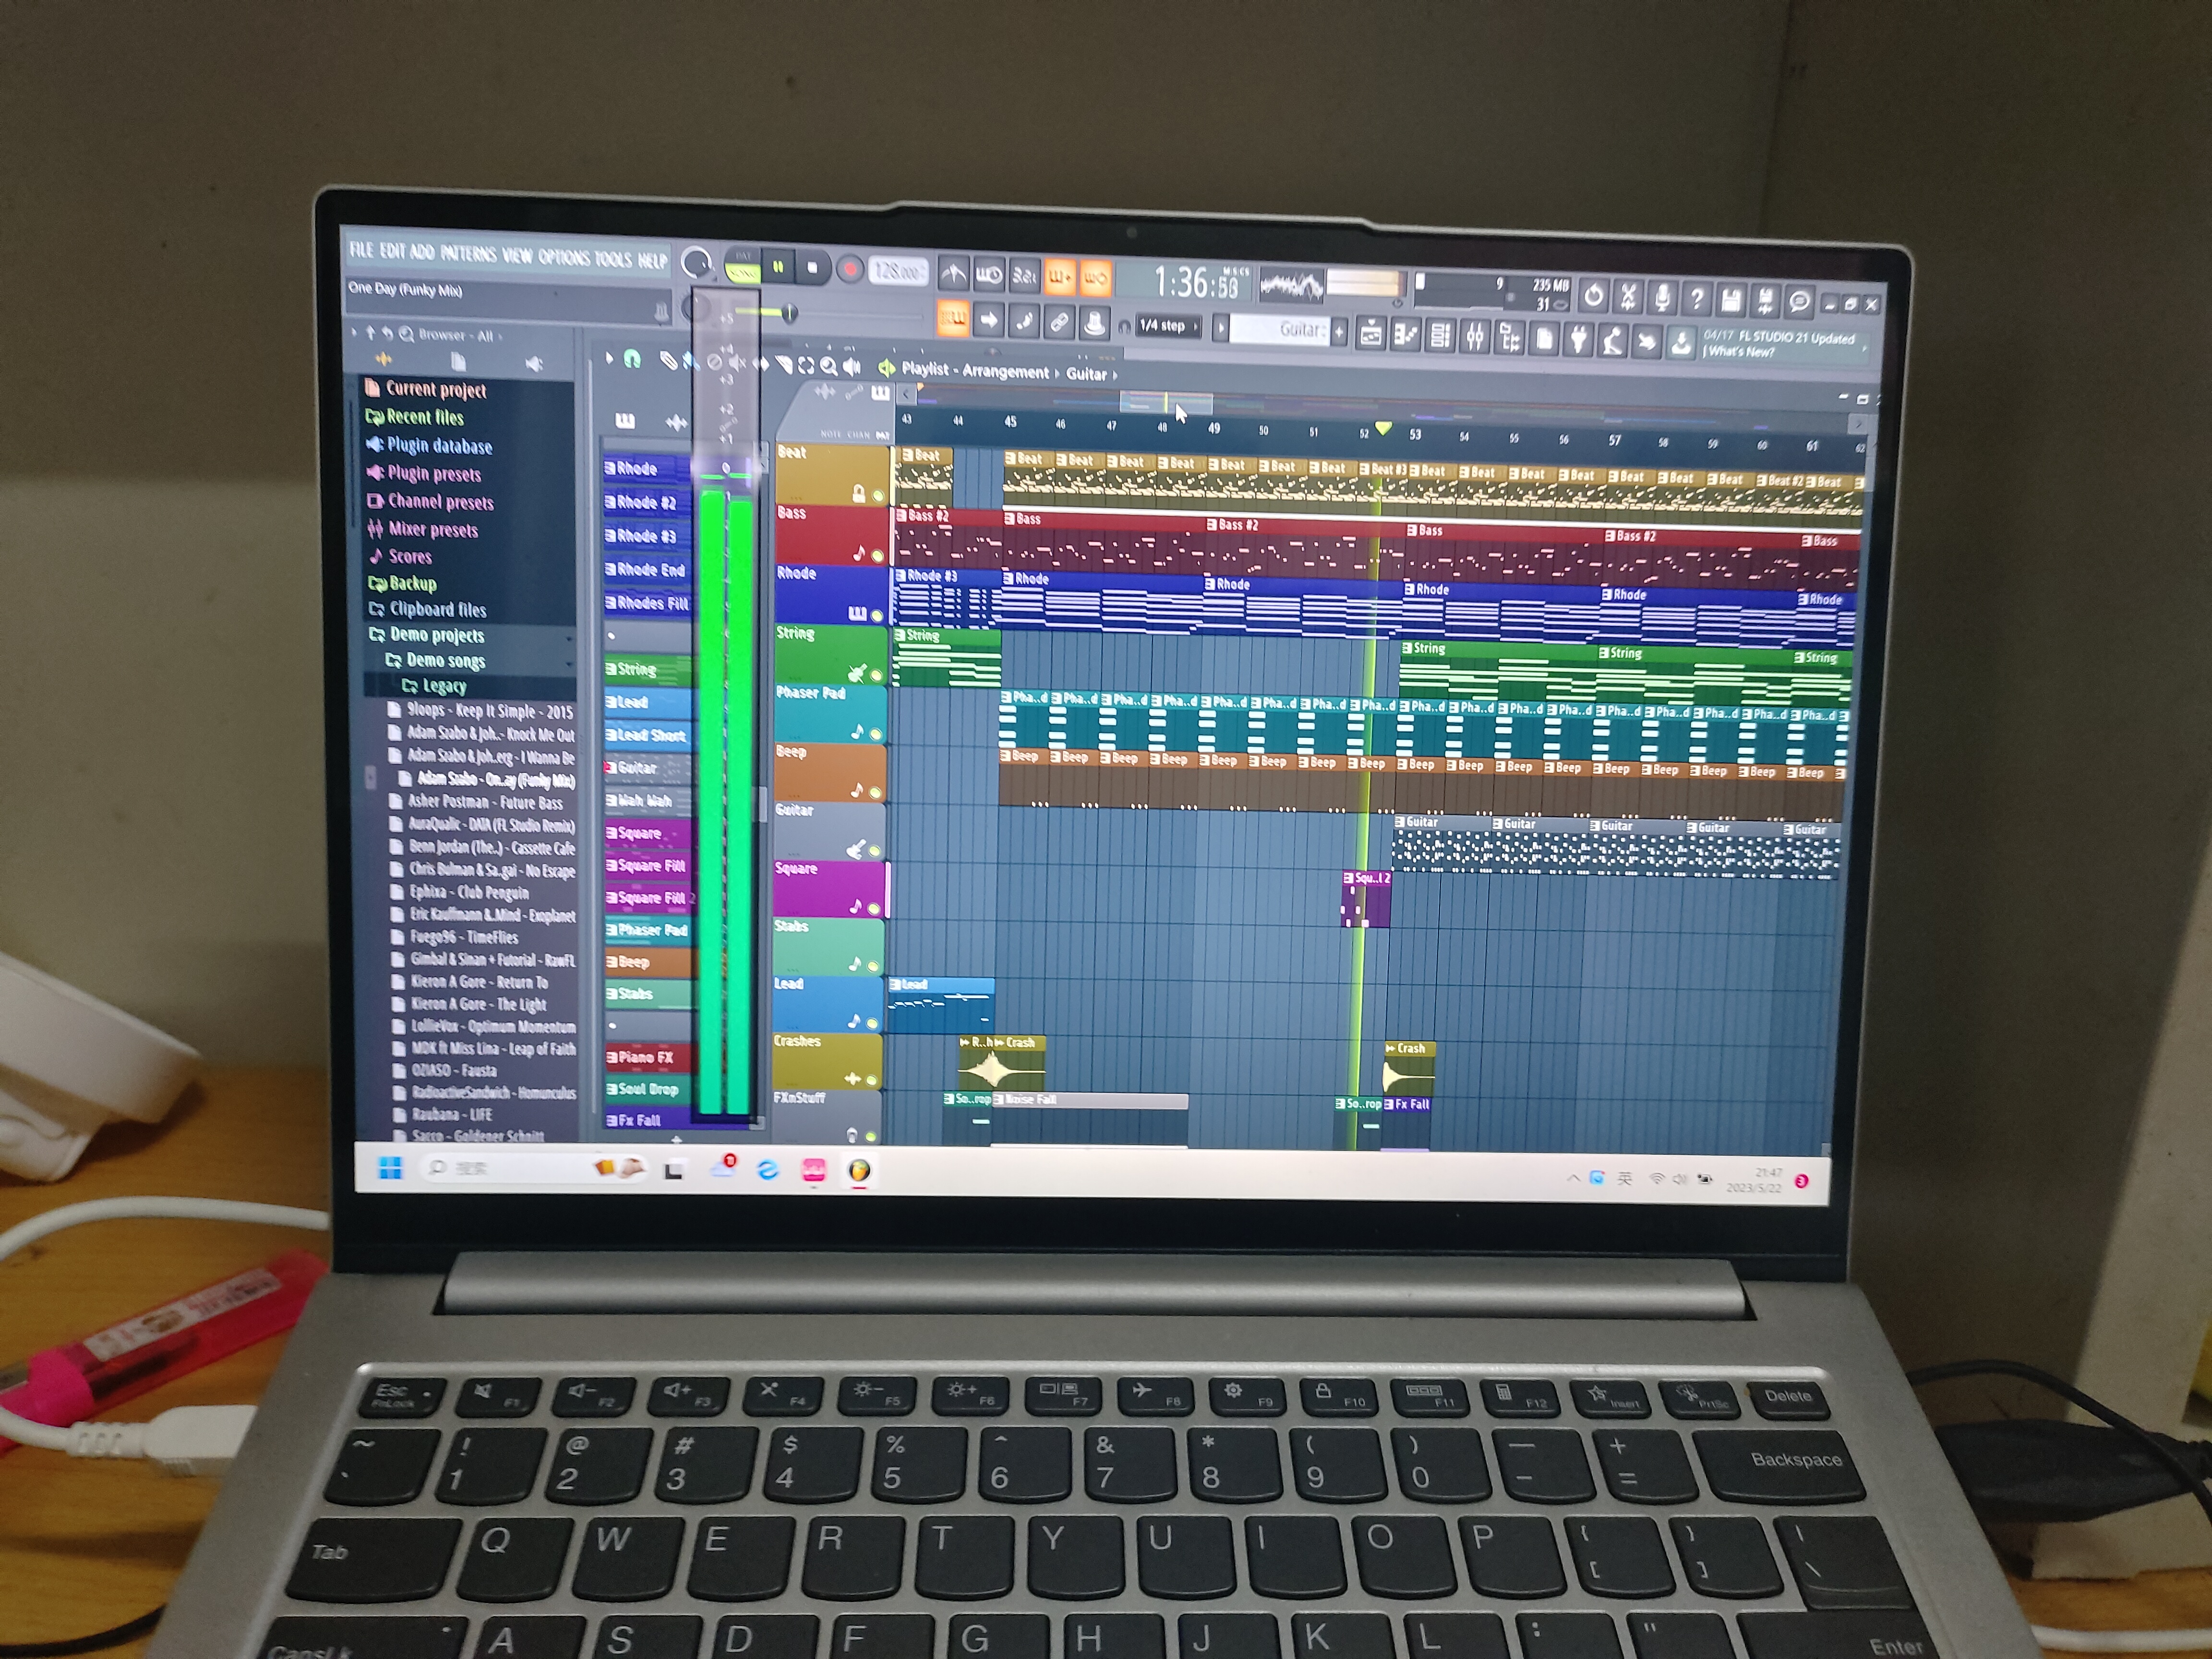2212x1659 pixels.
Task: Click the record button
Action: (850, 269)
